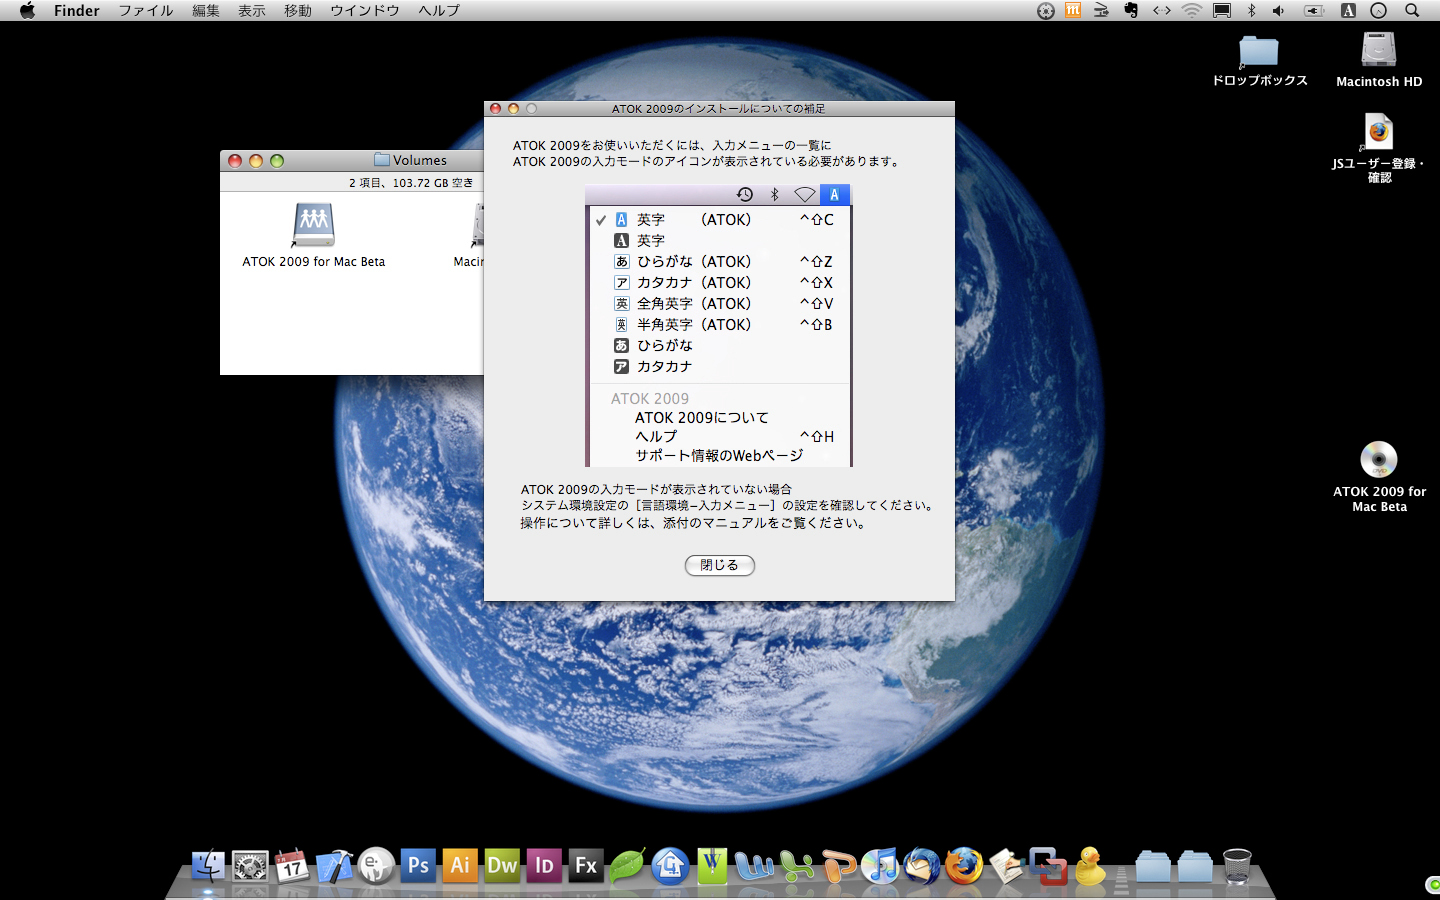This screenshot has height=900, width=1440.
Task: Launch Photoshop from the Dock
Action: click(x=418, y=866)
